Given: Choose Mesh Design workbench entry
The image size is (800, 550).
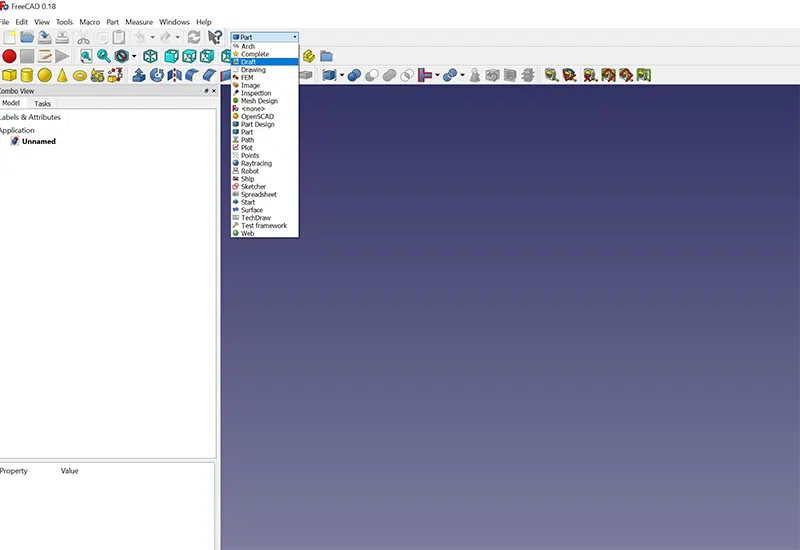Looking at the screenshot, I should pos(265,101).
